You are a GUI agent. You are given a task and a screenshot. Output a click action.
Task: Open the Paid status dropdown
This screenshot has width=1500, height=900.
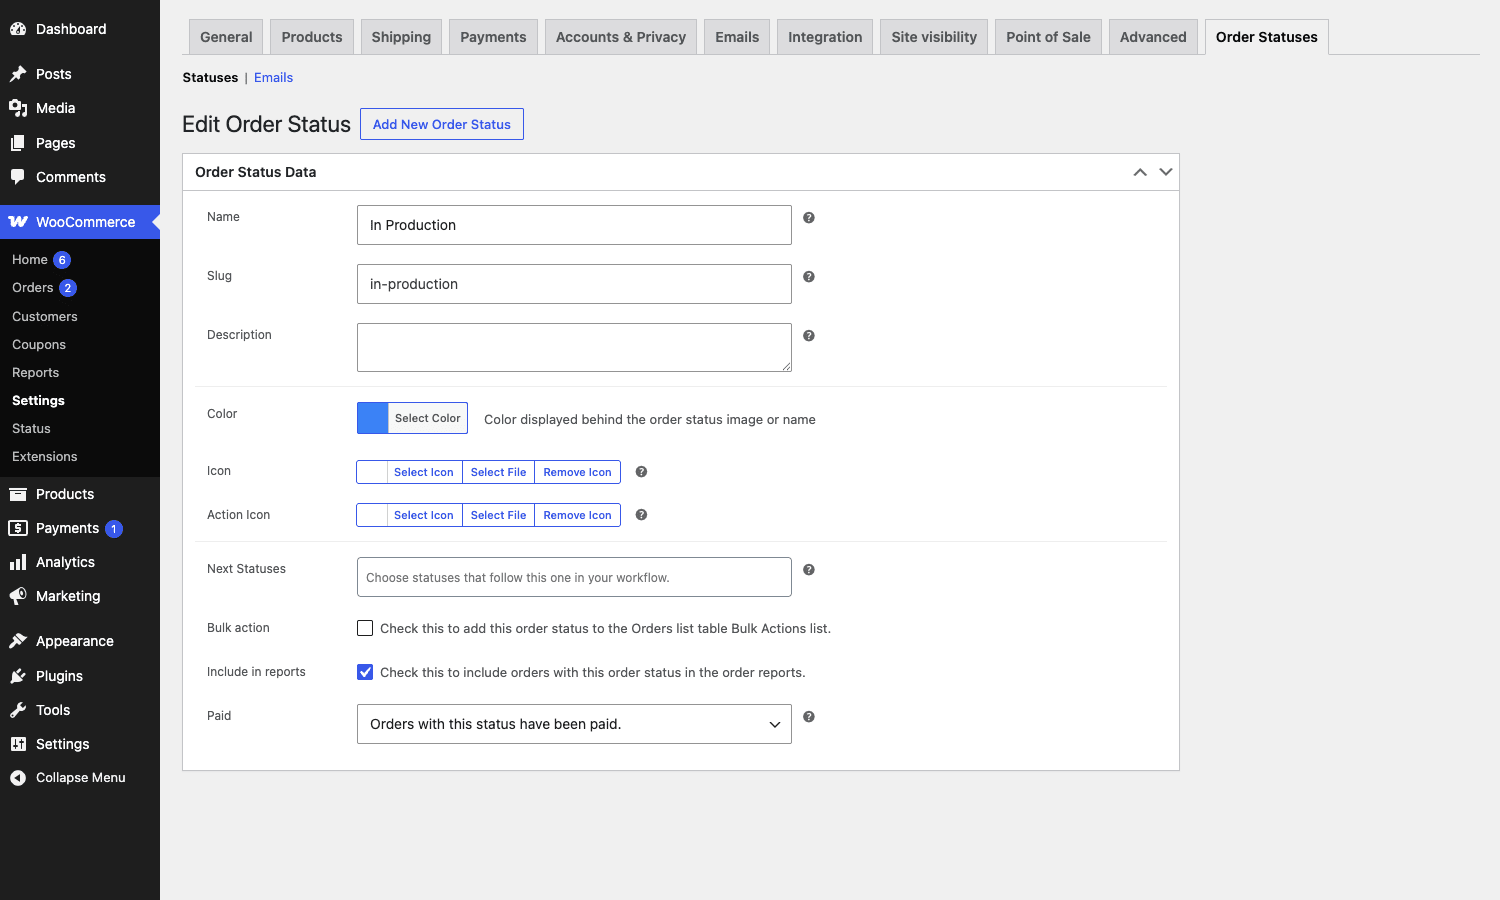[574, 724]
